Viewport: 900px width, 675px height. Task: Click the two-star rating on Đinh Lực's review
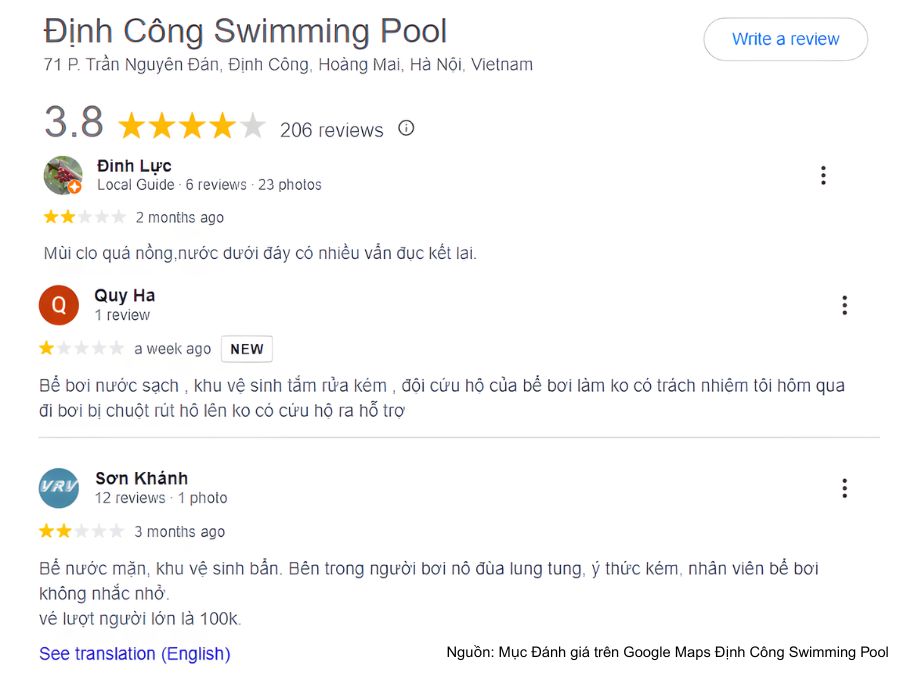tap(84, 217)
